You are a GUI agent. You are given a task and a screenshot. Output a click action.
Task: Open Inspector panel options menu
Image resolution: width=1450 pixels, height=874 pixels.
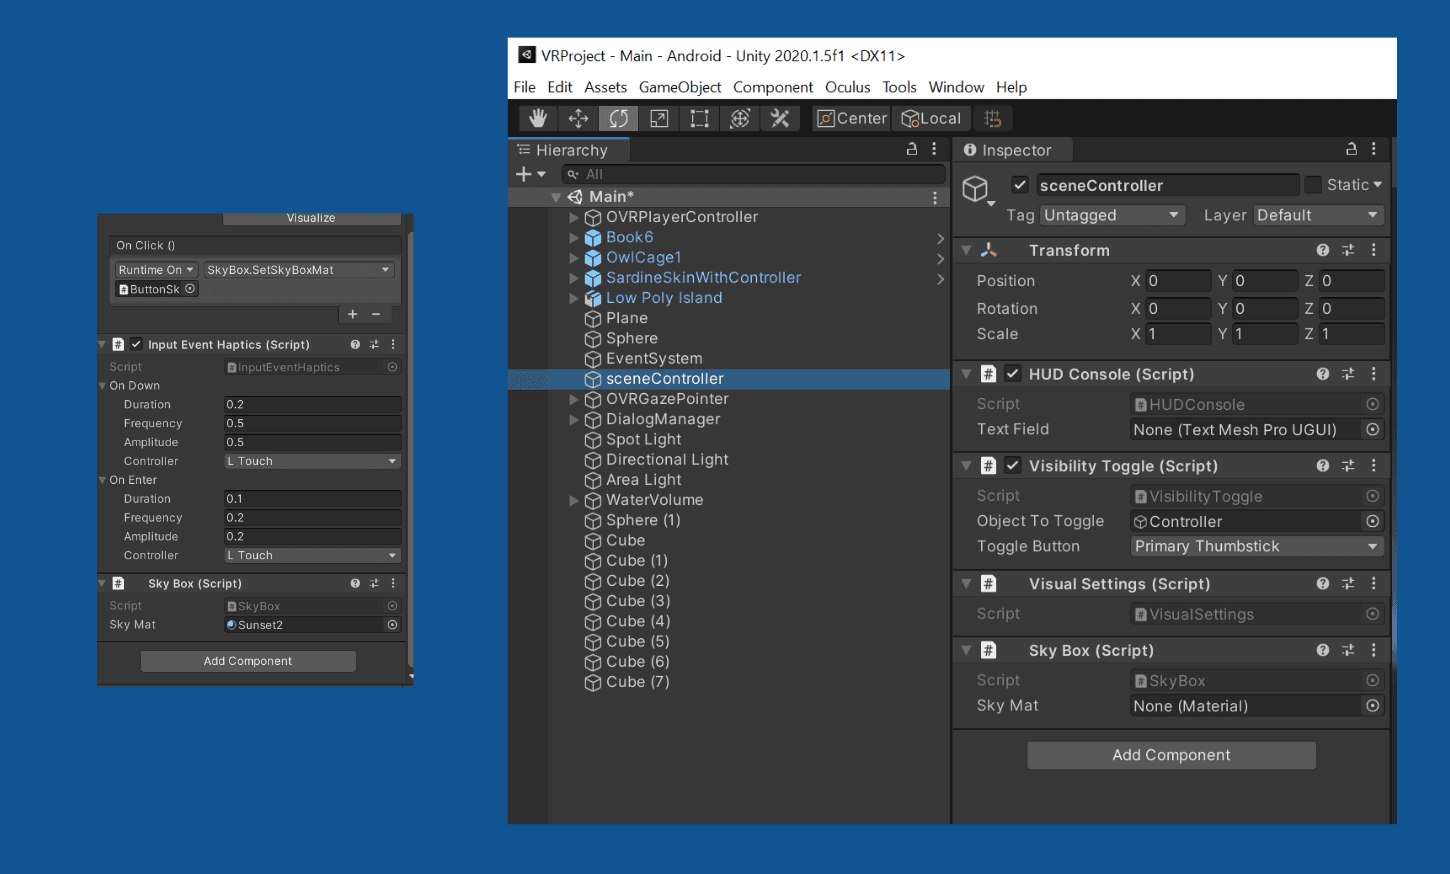click(x=1374, y=149)
